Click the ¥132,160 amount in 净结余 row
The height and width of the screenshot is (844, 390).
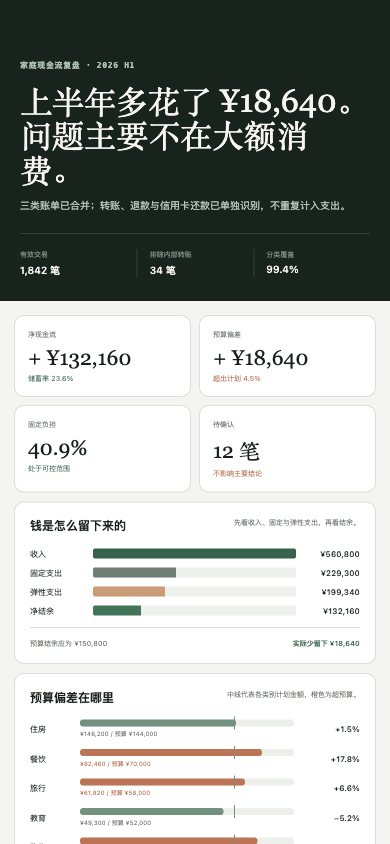pyautogui.click(x=341, y=611)
